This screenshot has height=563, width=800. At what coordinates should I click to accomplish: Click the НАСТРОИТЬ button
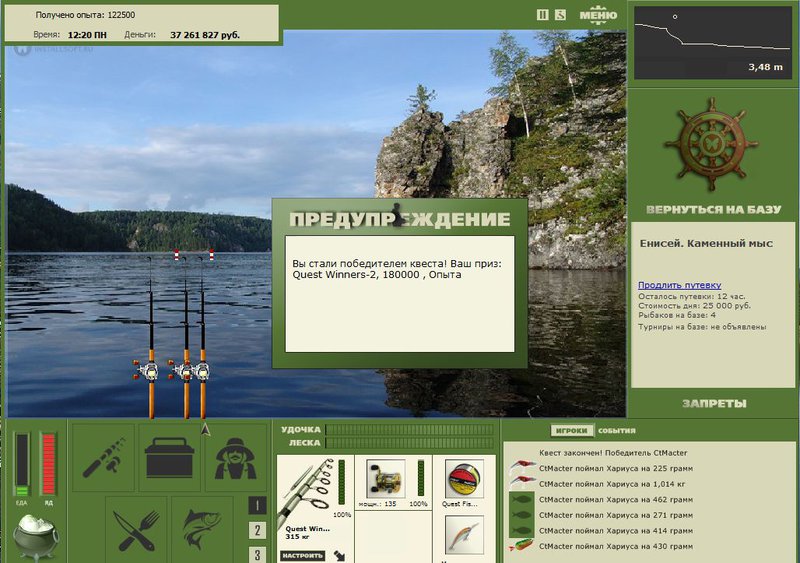tap(302, 555)
